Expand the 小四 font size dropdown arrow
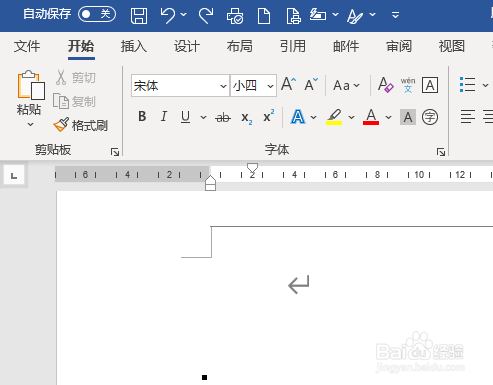Image resolution: width=493 pixels, height=385 pixels. click(x=270, y=86)
